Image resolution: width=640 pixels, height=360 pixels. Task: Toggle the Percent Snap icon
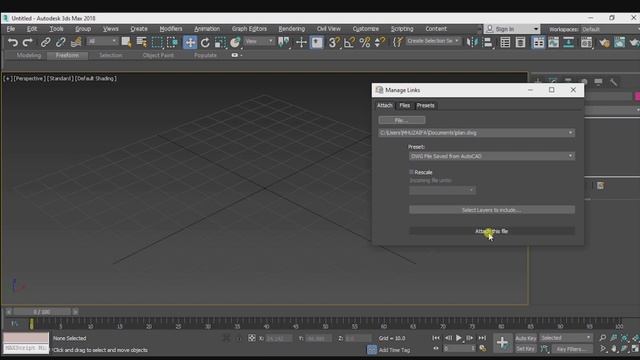click(364, 42)
